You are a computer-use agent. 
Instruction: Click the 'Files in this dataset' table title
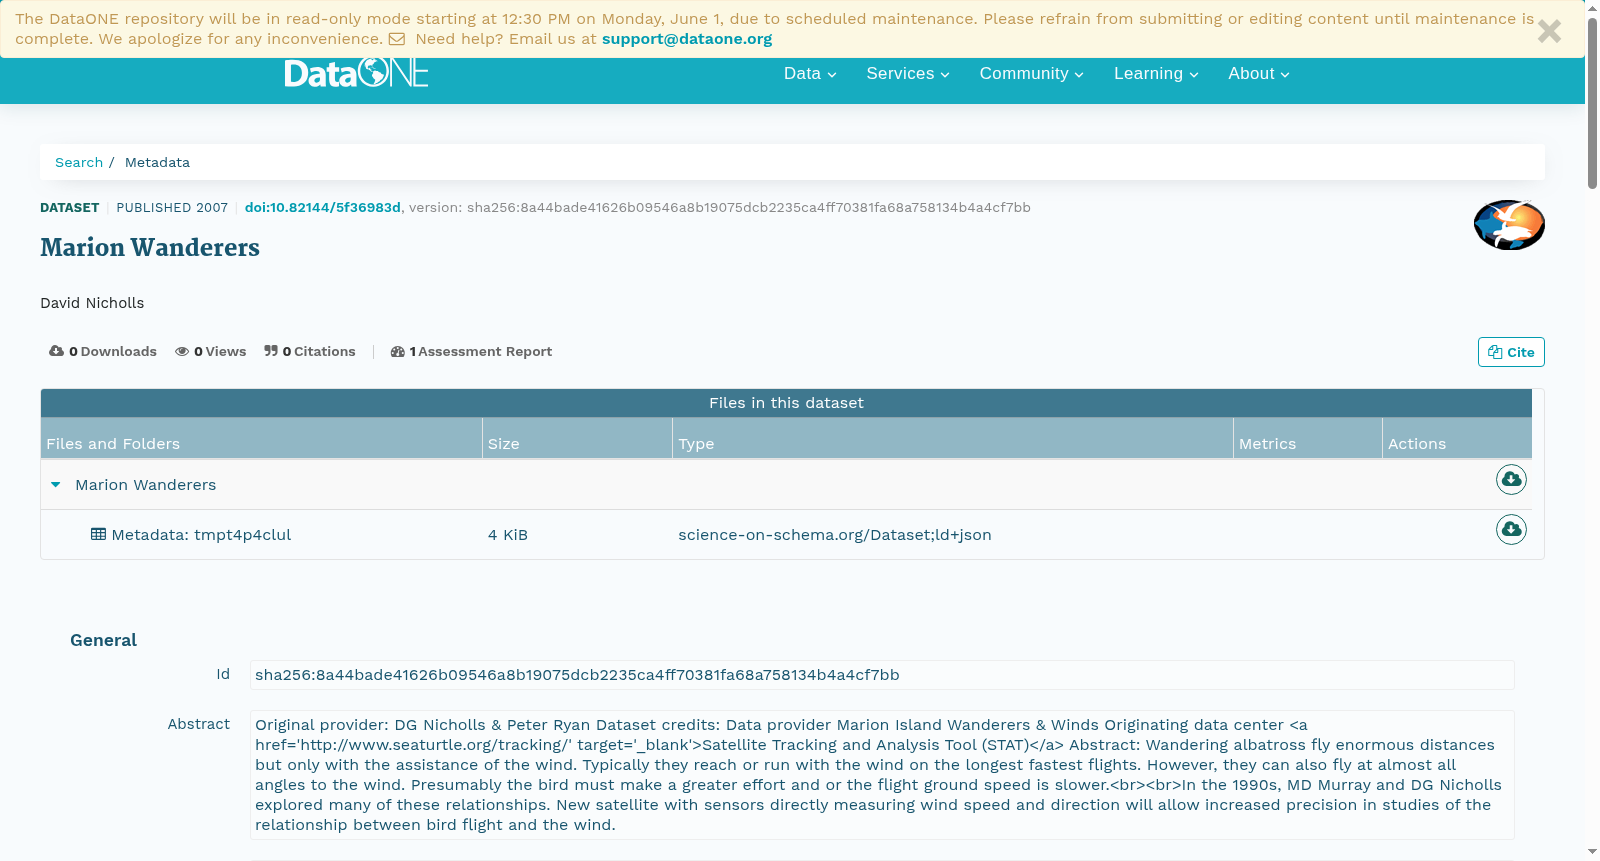tap(786, 403)
